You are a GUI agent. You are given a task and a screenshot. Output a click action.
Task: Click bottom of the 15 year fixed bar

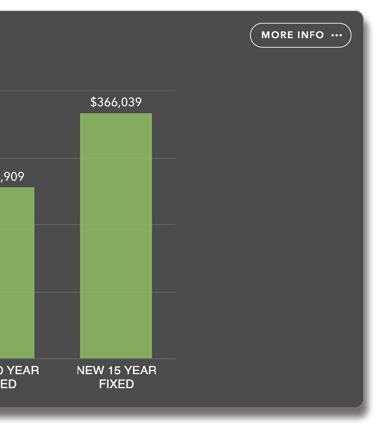[x=116, y=356]
